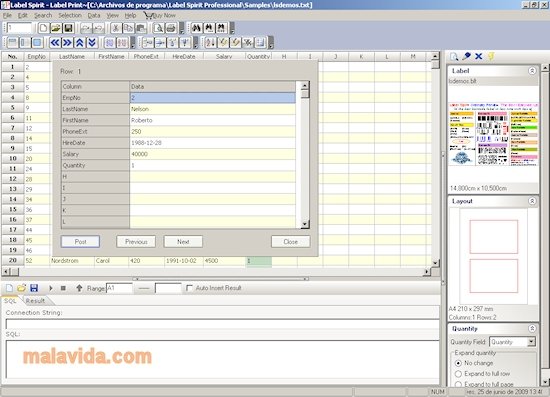Click the Open folder toolbar icon
This screenshot has height=397, width=550.
pos(56,28)
